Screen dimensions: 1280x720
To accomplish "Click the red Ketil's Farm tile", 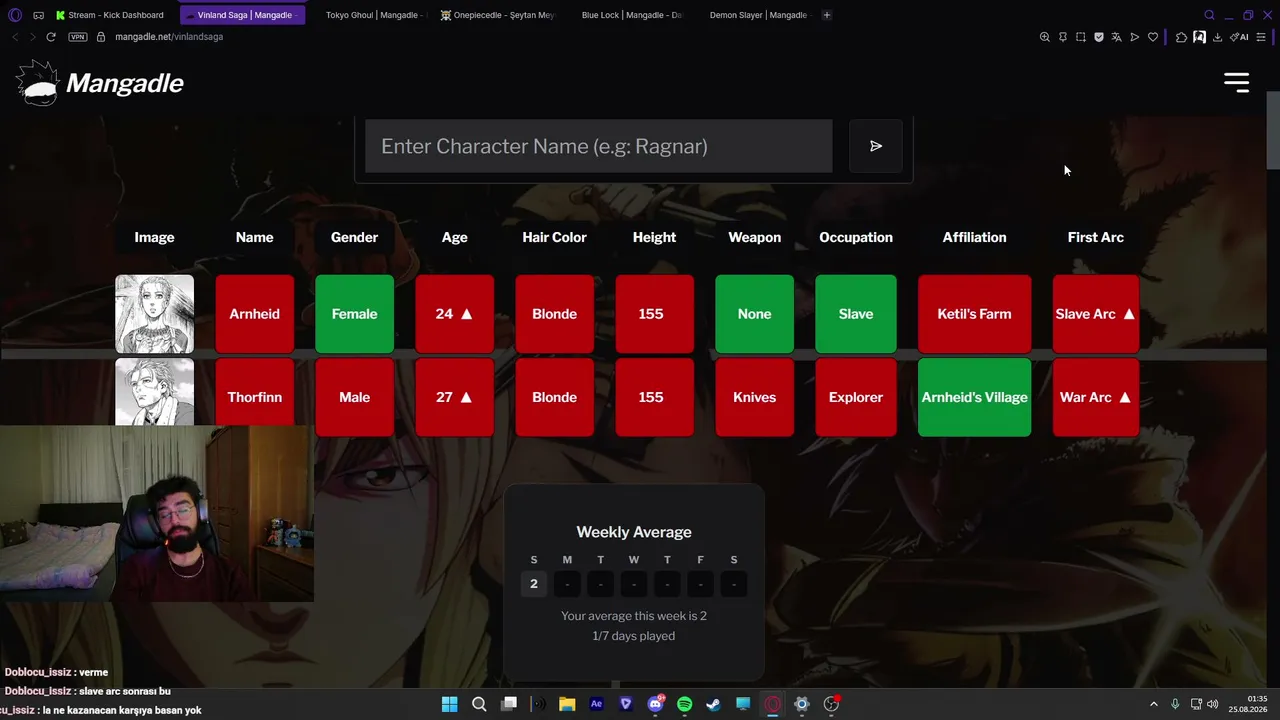I will [974, 314].
